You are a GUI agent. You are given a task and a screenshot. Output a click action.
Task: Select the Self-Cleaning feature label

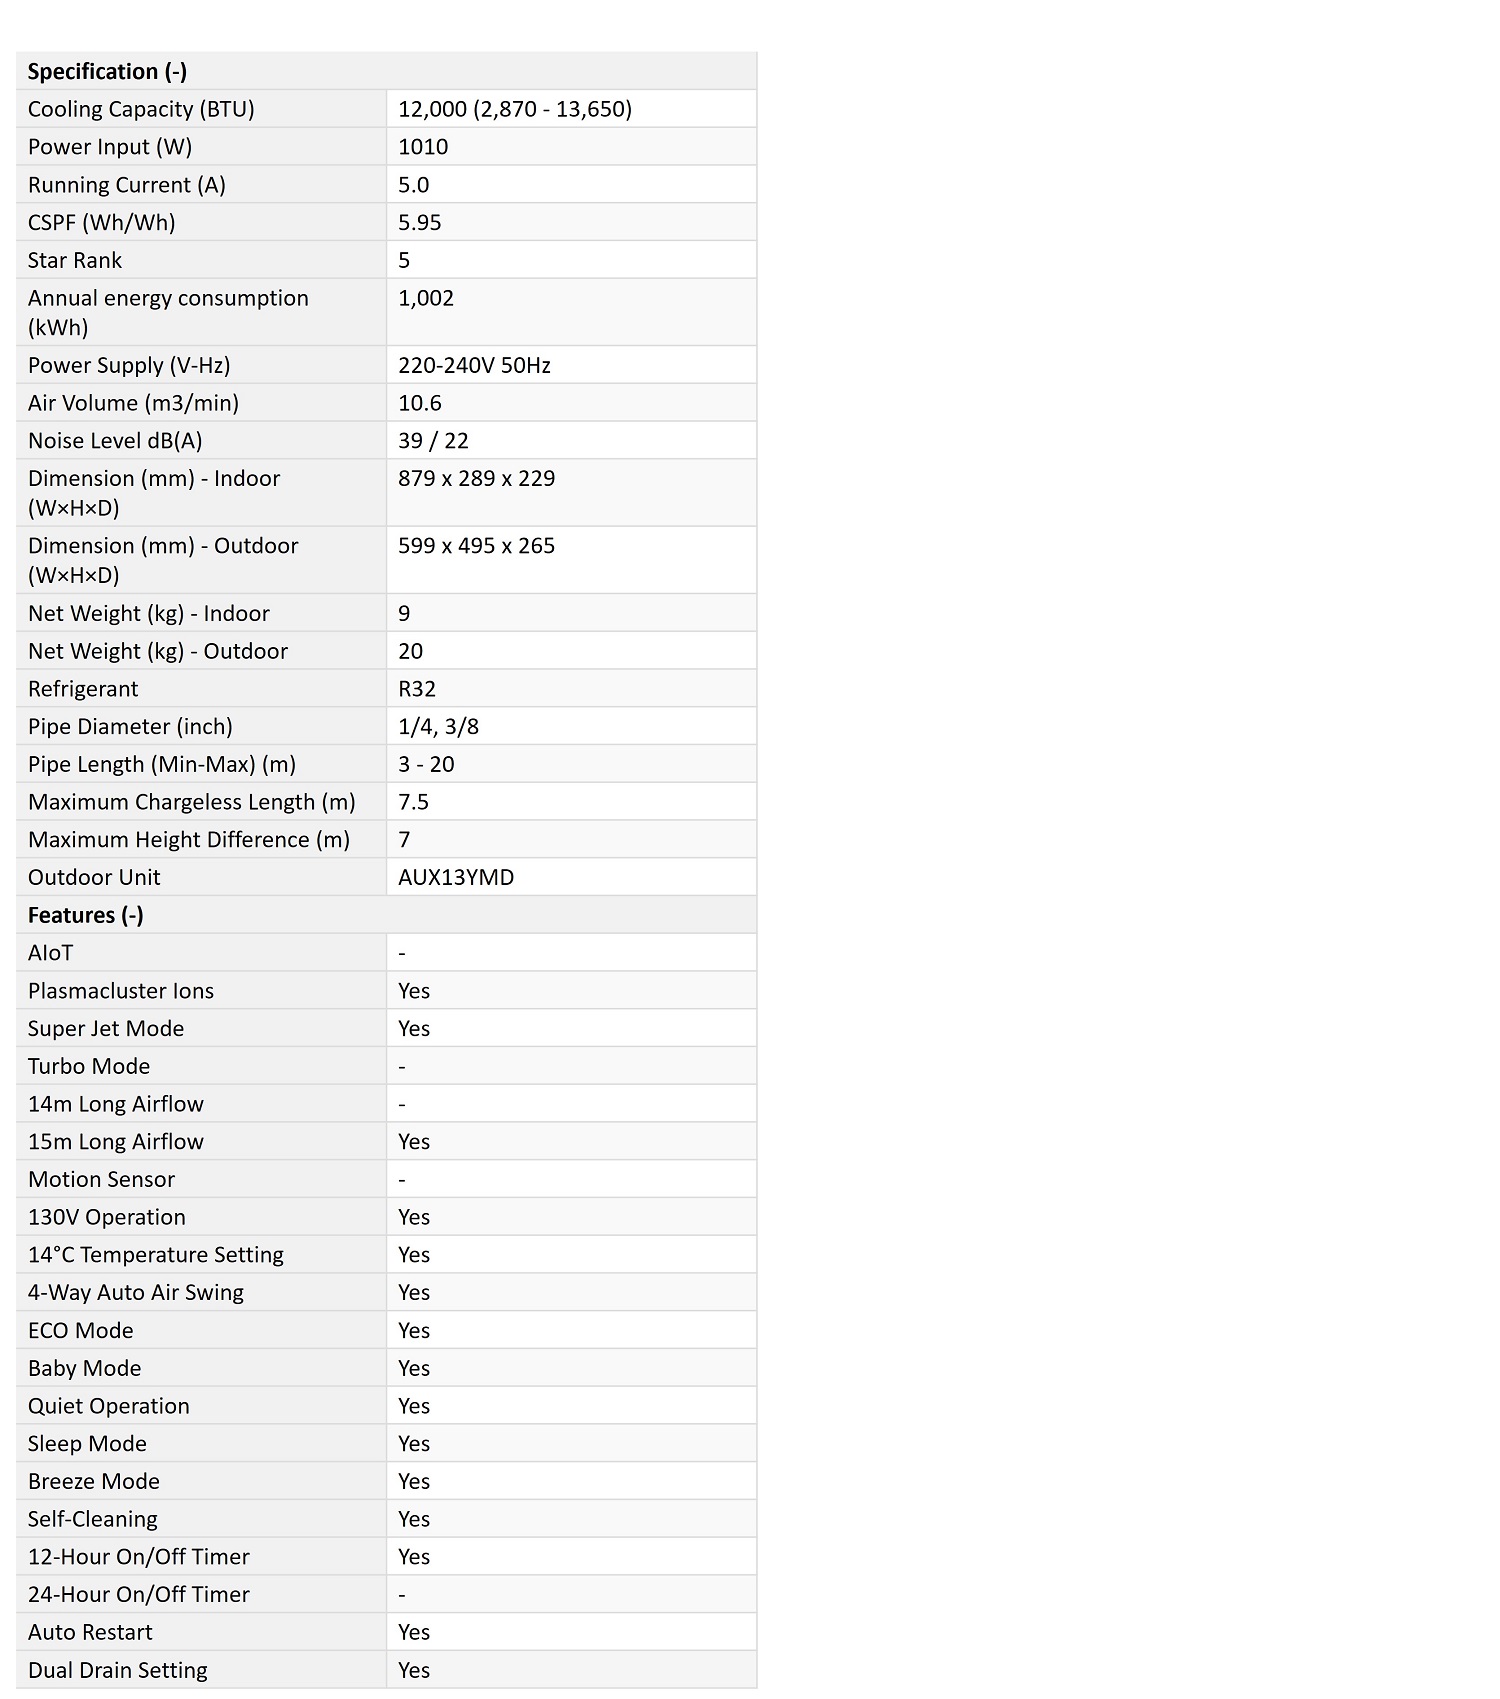pyautogui.click(x=93, y=1519)
